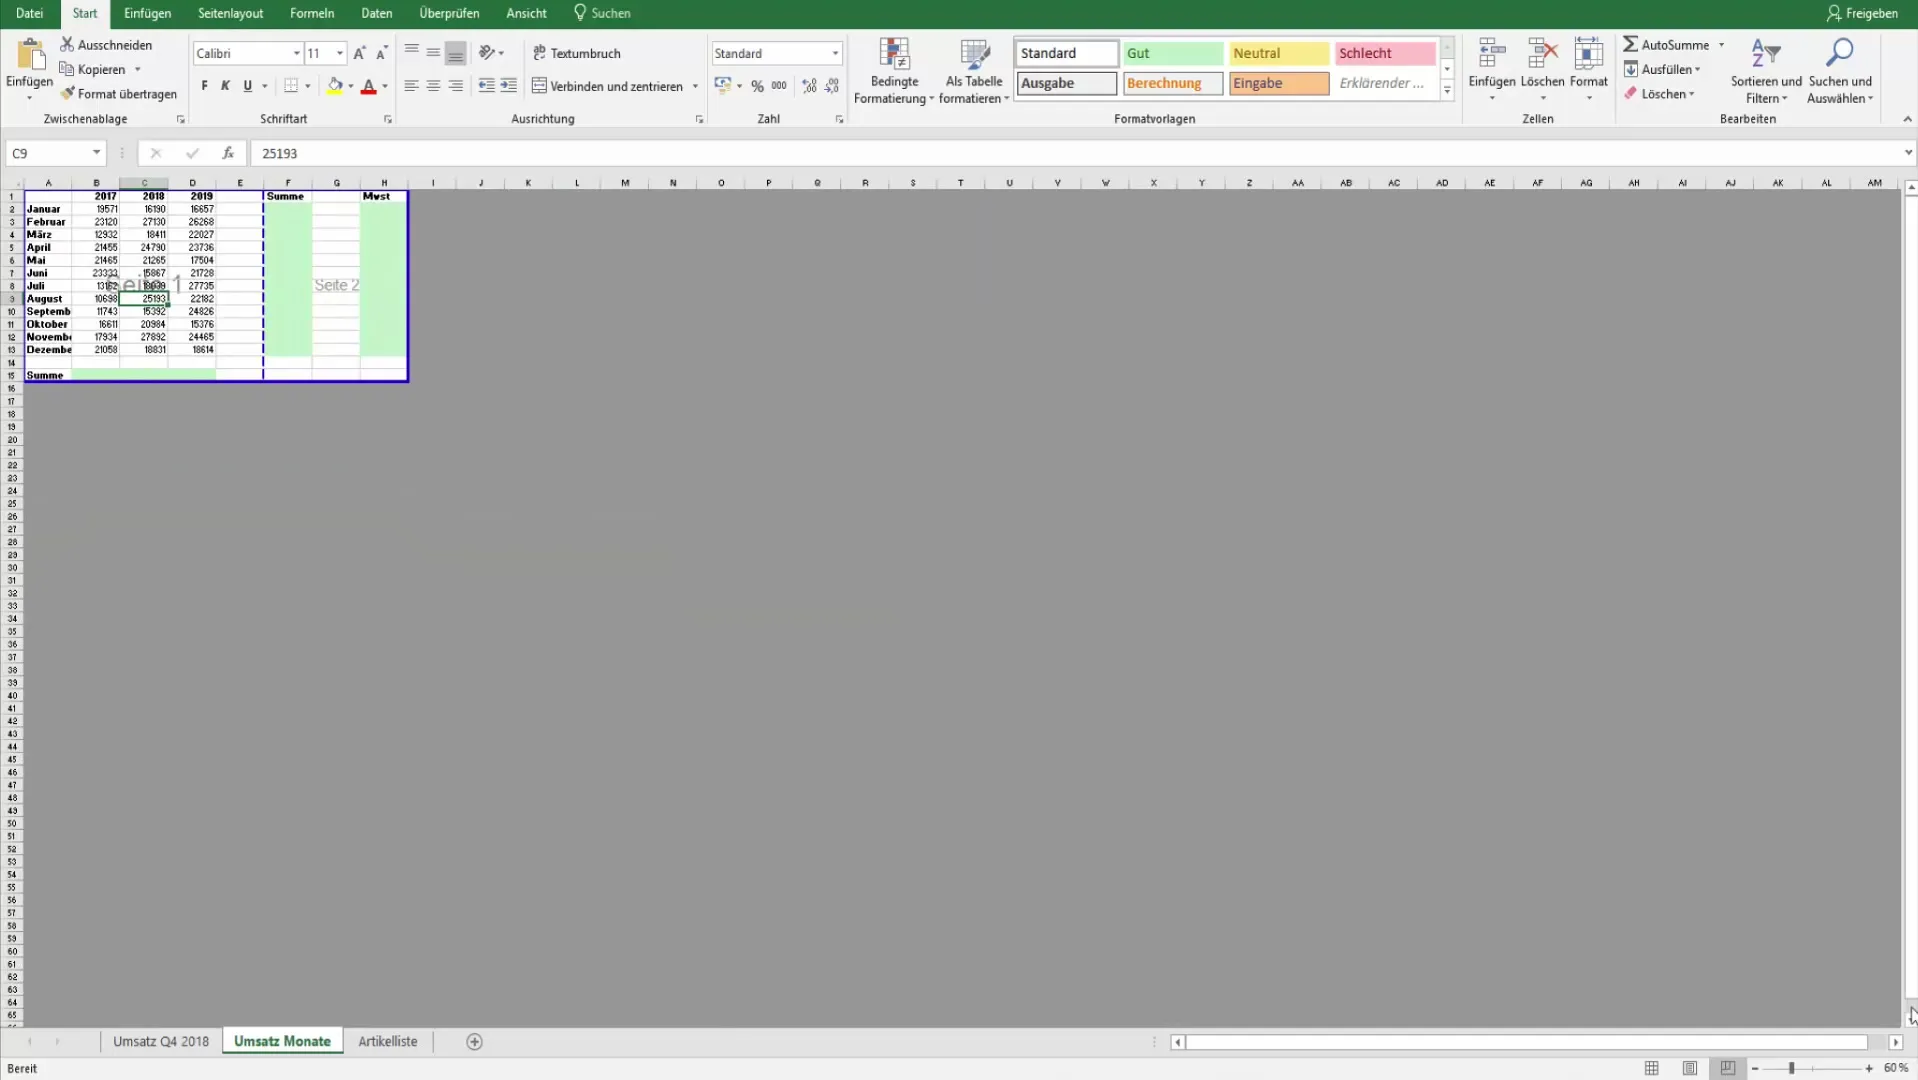Apply the Schlecht cell style
The width and height of the screenshot is (1918, 1080).
point(1384,53)
